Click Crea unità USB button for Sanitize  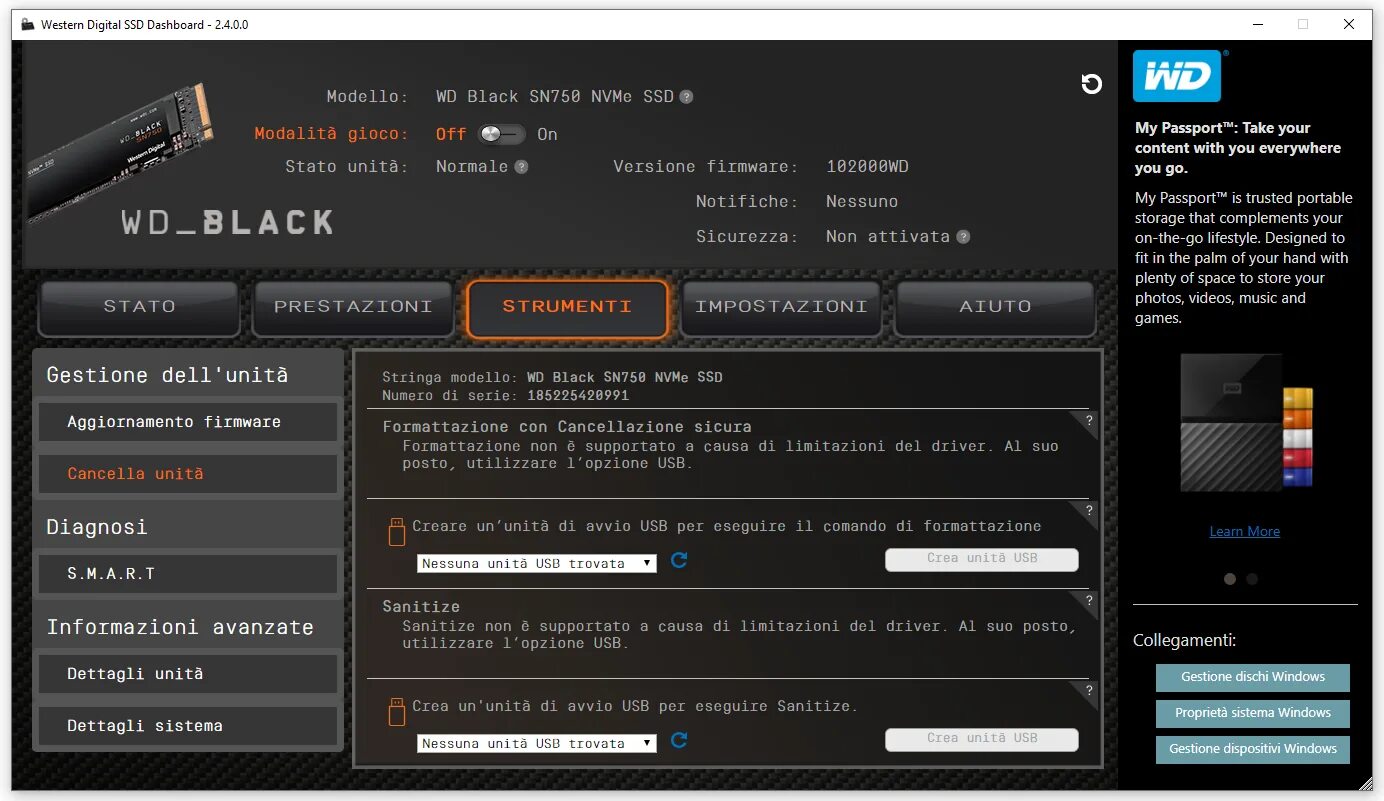point(982,739)
